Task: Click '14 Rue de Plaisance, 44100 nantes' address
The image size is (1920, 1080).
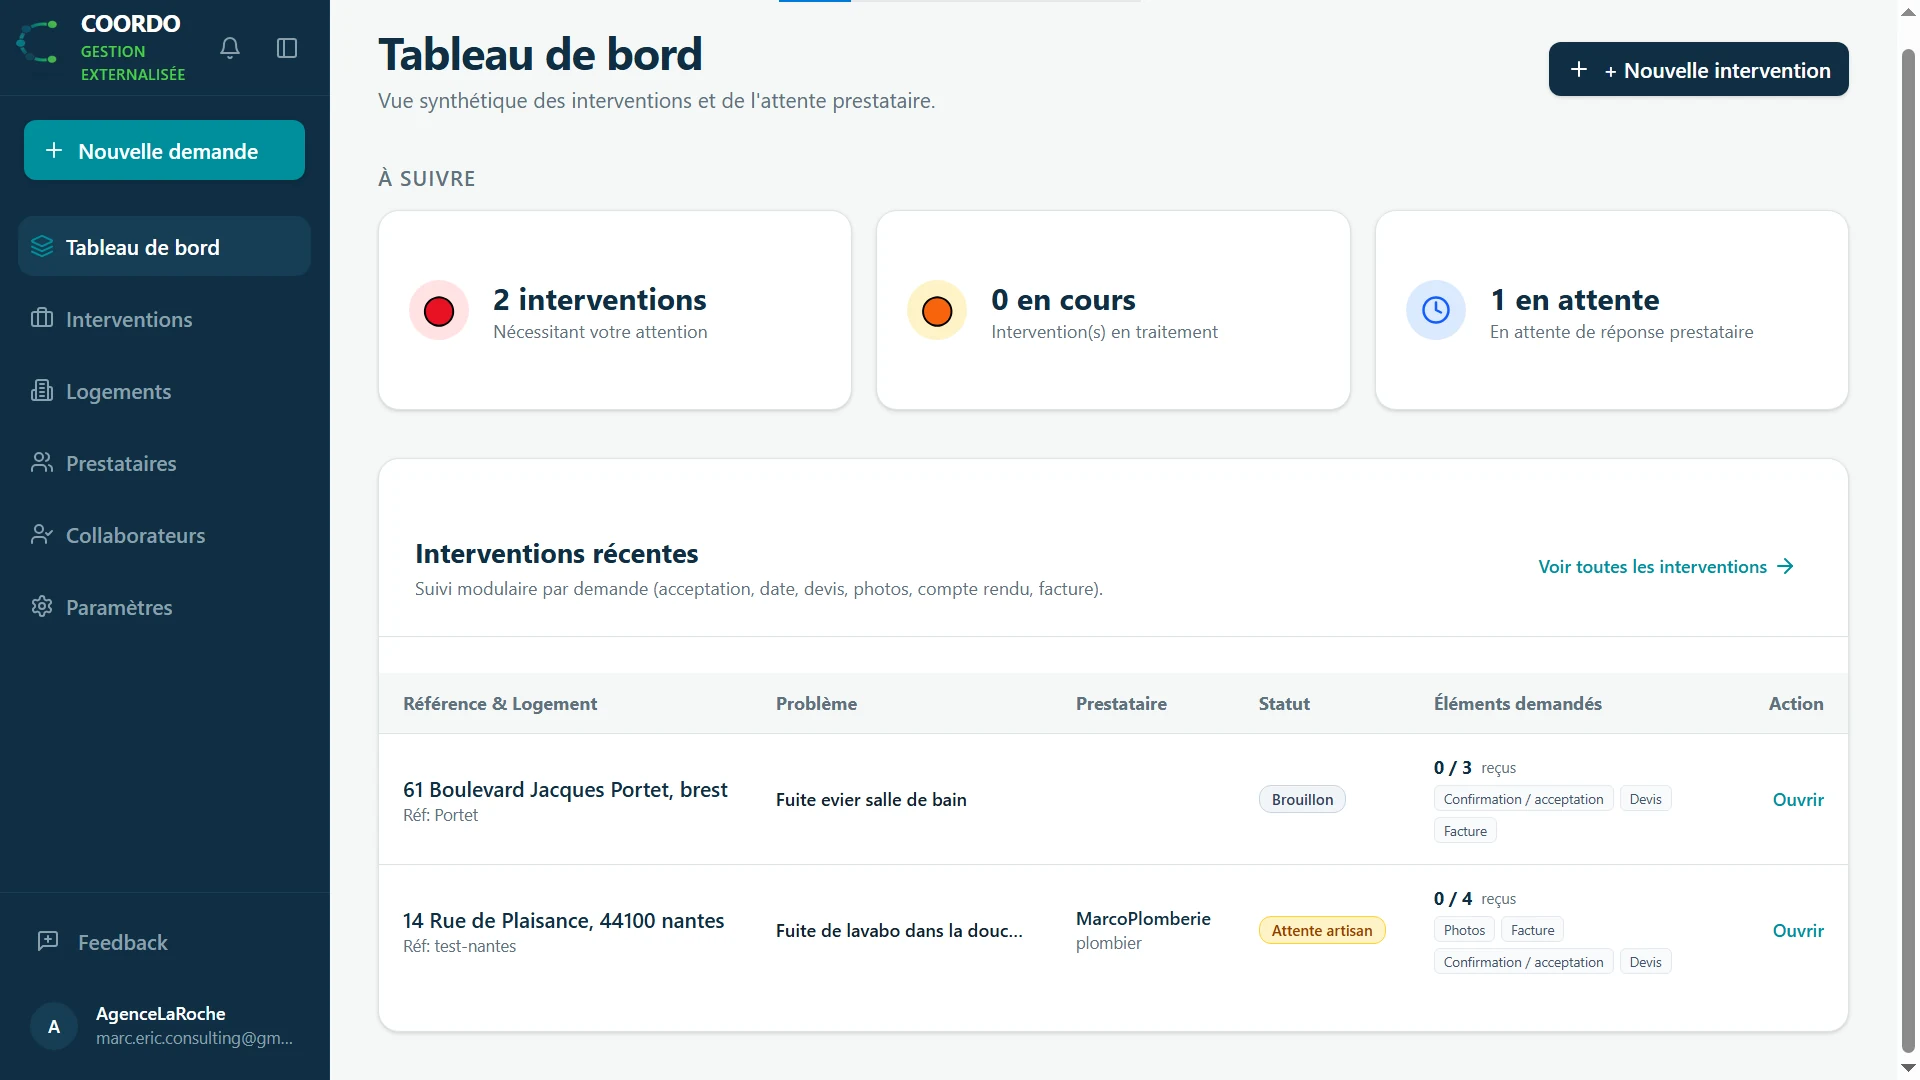Action: 563,920
